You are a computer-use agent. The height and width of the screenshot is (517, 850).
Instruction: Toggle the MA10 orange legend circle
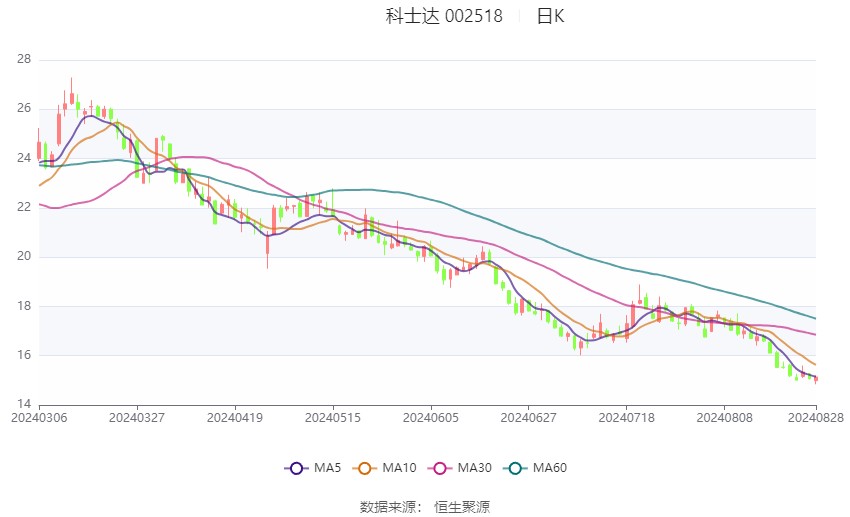365,468
